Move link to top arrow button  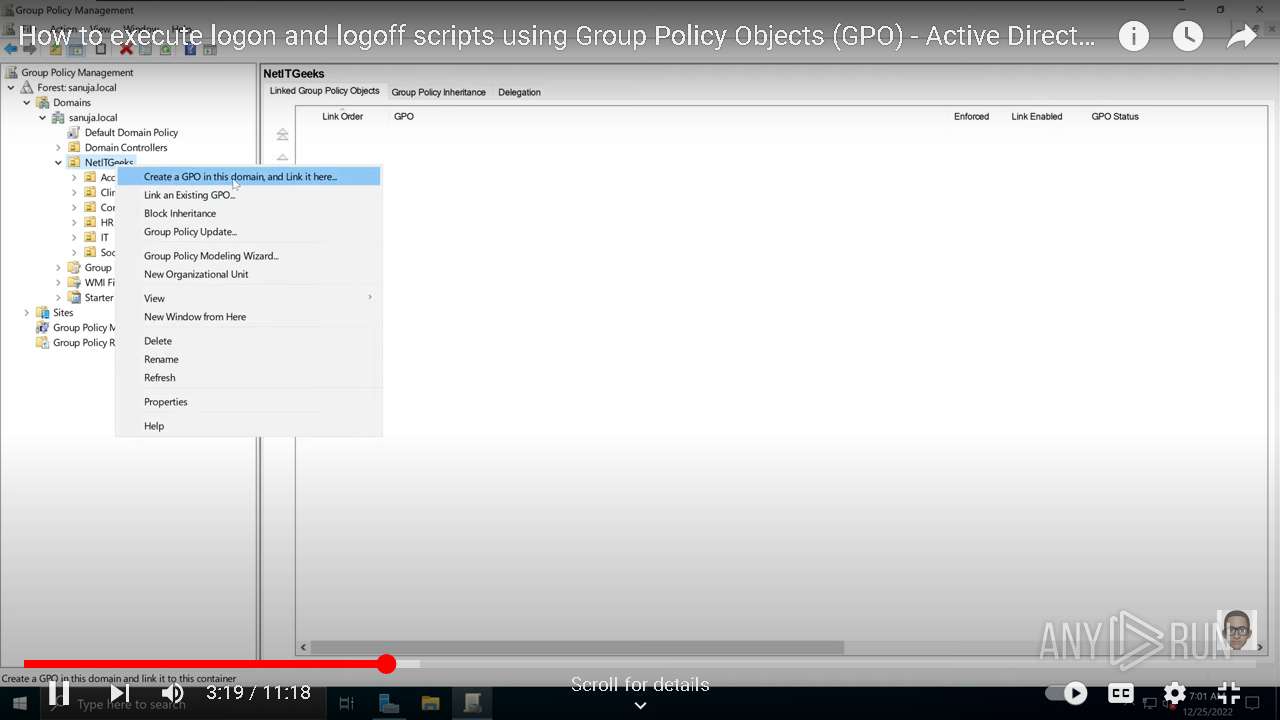click(x=282, y=134)
